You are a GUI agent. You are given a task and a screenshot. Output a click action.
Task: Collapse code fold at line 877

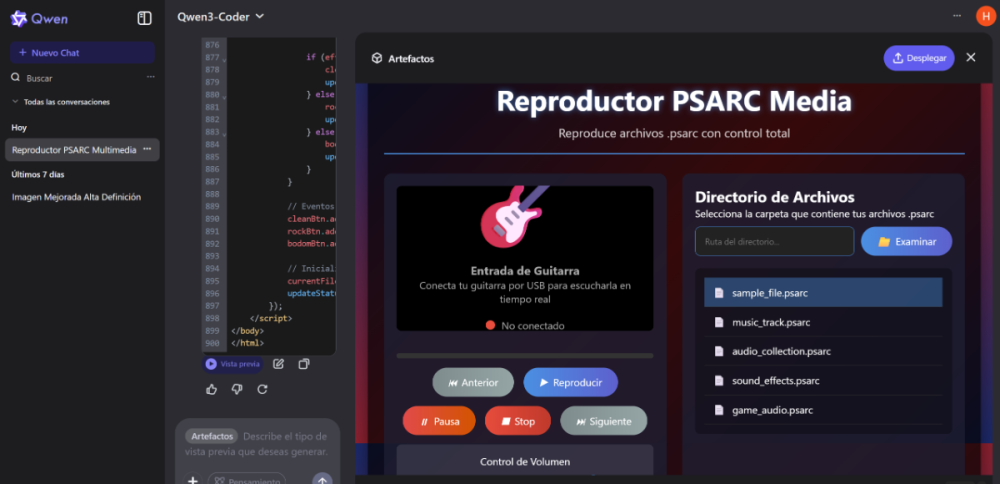(x=224, y=58)
